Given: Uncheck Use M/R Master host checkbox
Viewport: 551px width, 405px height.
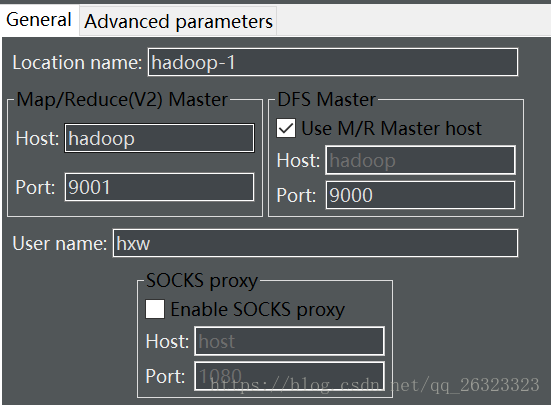Looking at the screenshot, I should (x=286, y=128).
